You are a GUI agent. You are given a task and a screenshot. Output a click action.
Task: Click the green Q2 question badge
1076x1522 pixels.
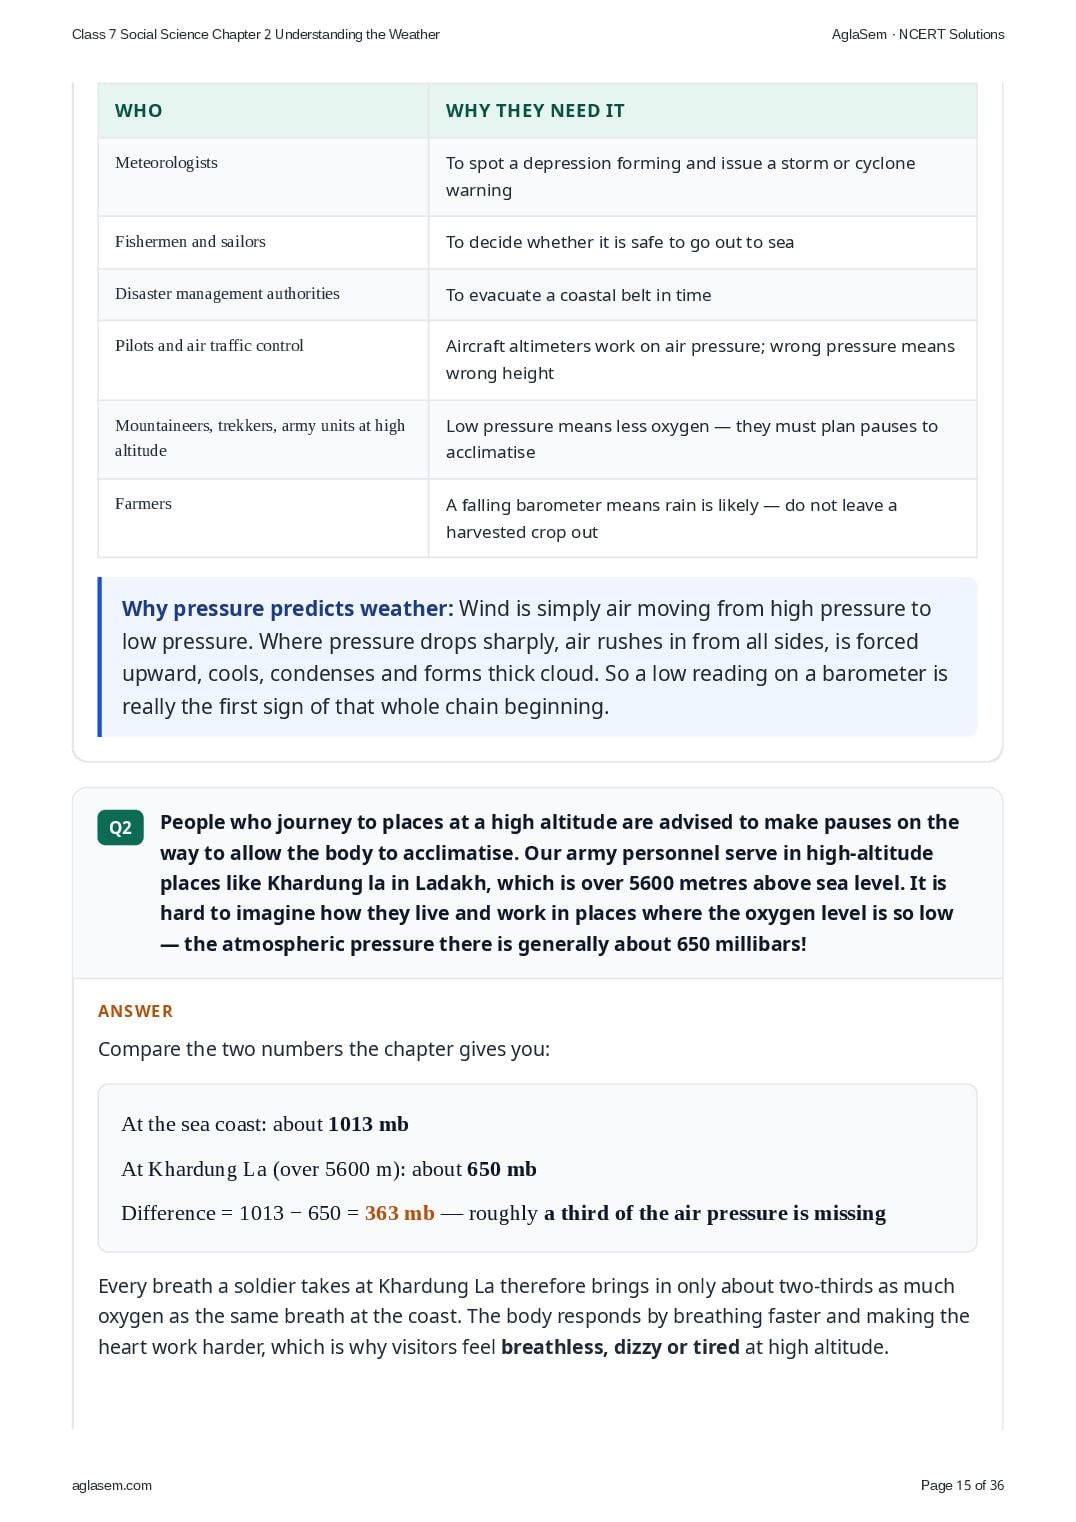coord(120,827)
